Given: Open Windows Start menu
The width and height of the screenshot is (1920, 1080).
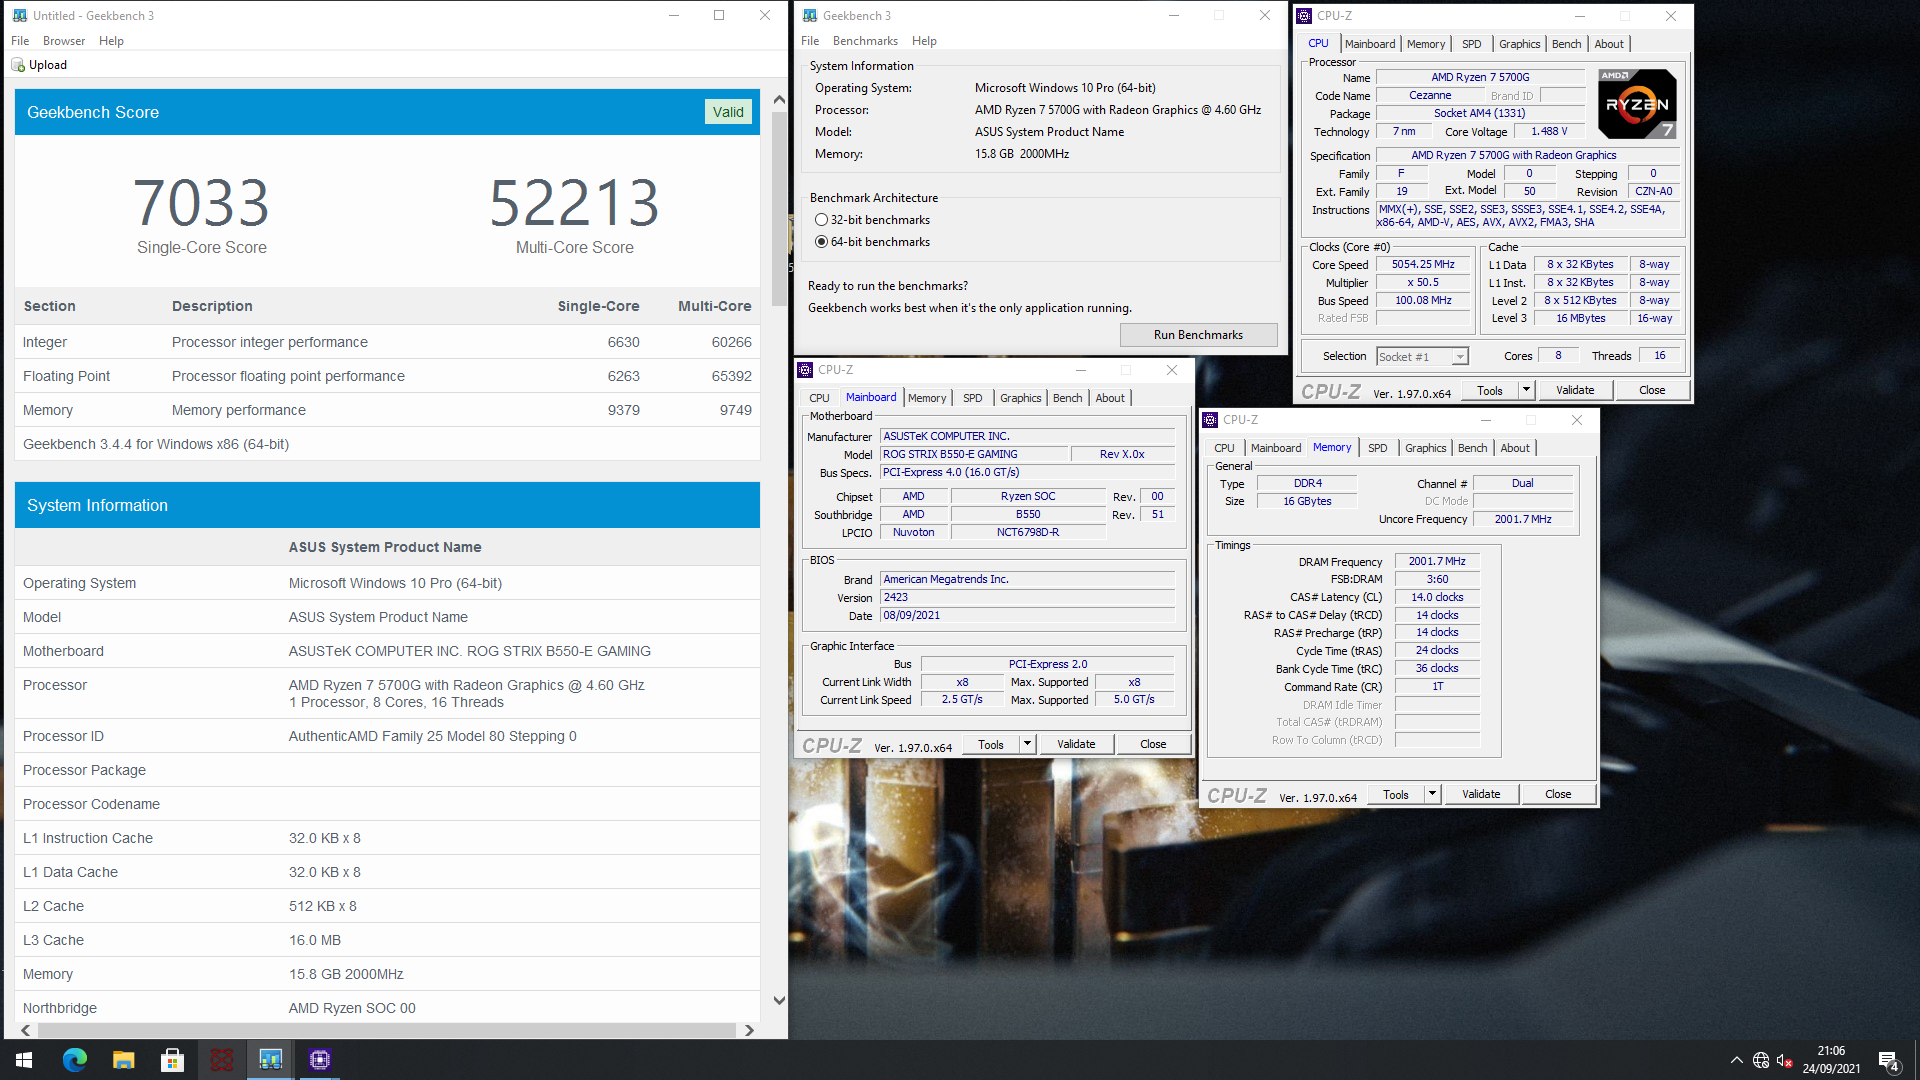Looking at the screenshot, I should coord(24,1060).
